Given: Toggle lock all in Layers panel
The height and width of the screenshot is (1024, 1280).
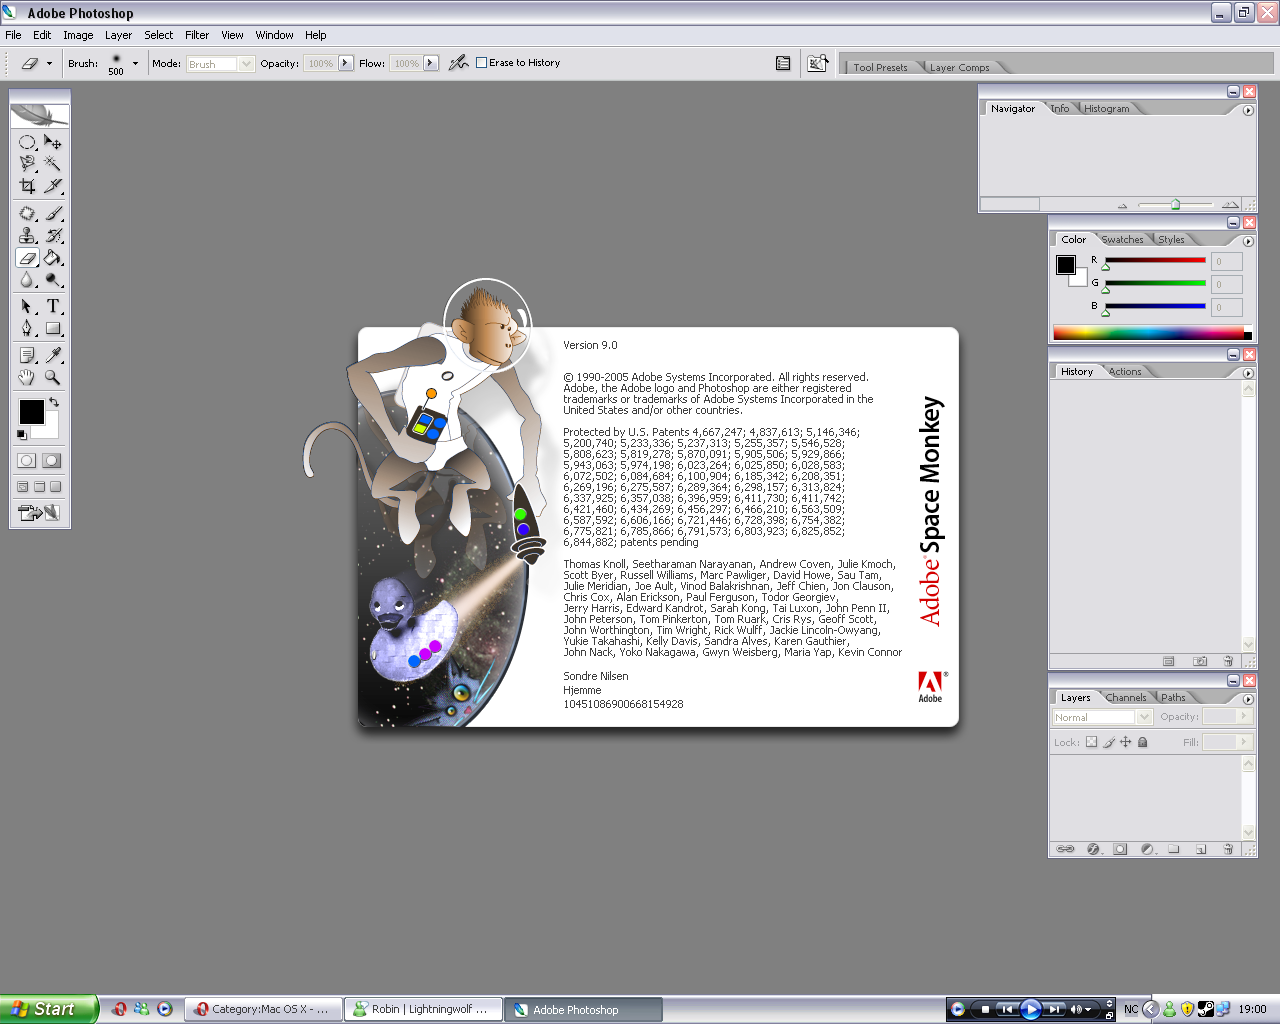Looking at the screenshot, I should (1143, 742).
